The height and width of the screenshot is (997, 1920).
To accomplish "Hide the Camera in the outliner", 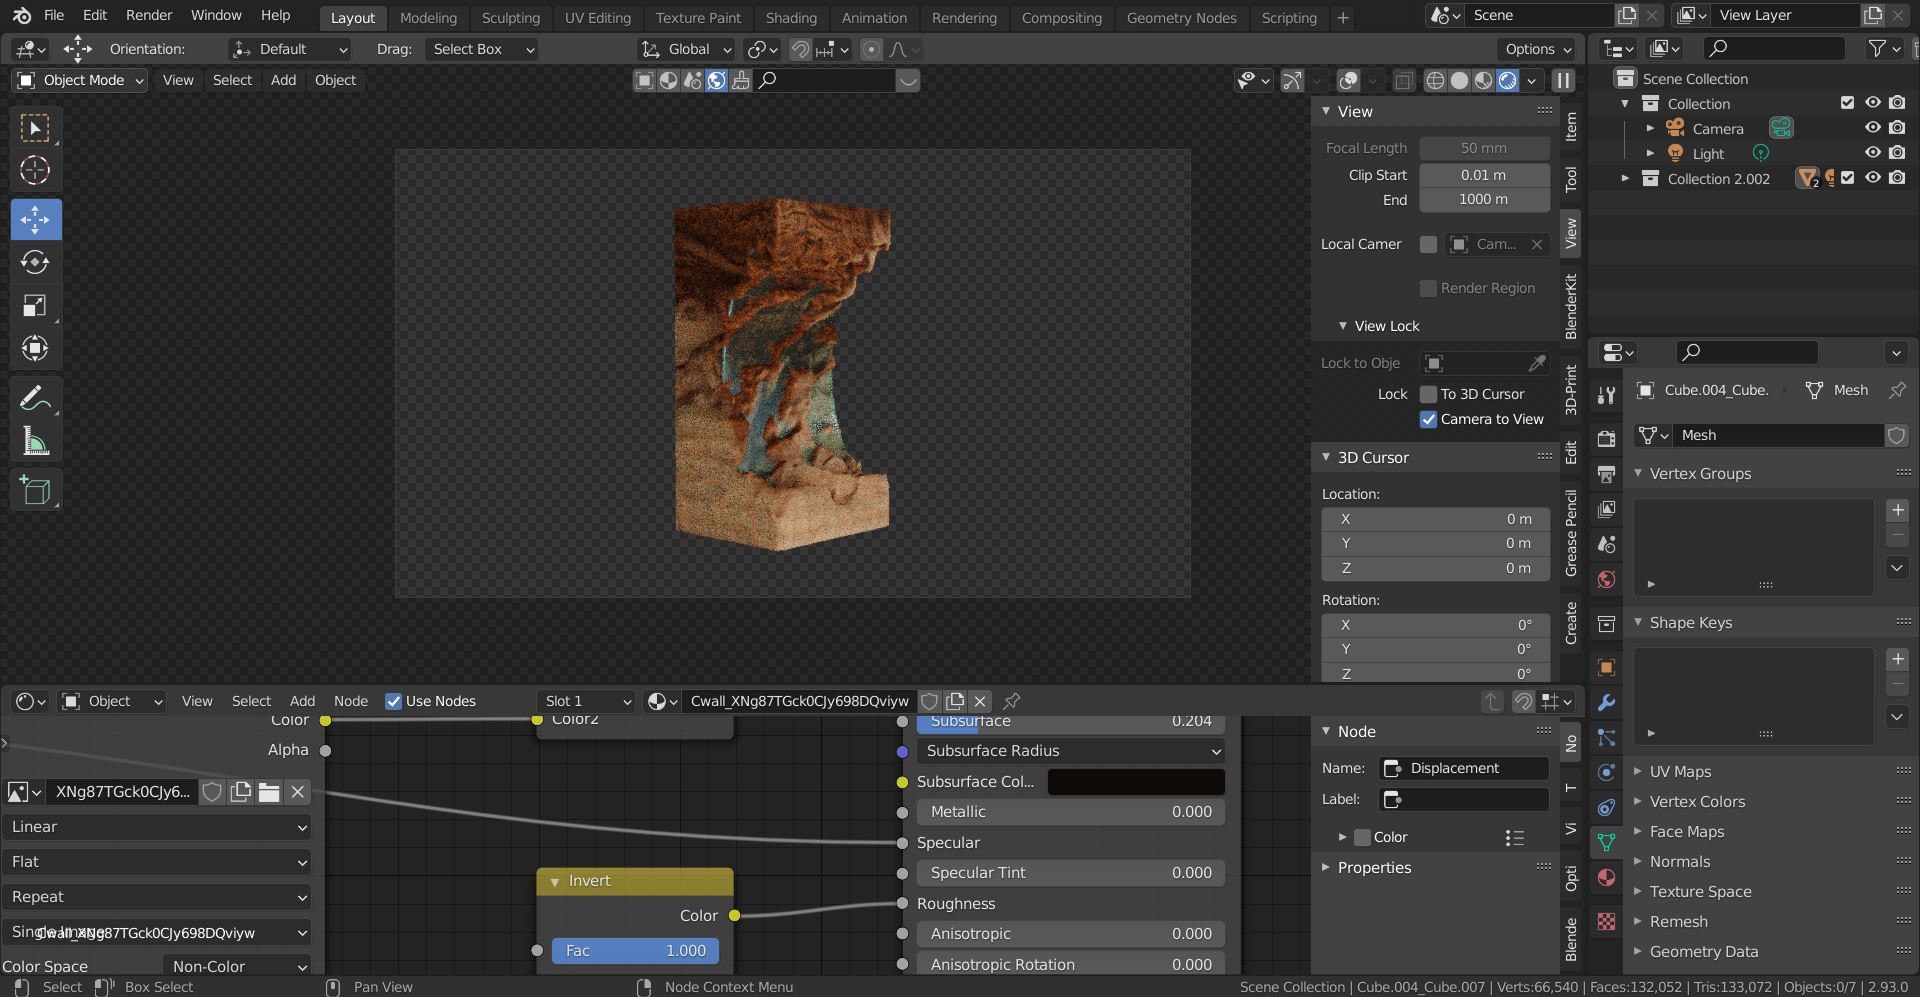I will [x=1872, y=128].
